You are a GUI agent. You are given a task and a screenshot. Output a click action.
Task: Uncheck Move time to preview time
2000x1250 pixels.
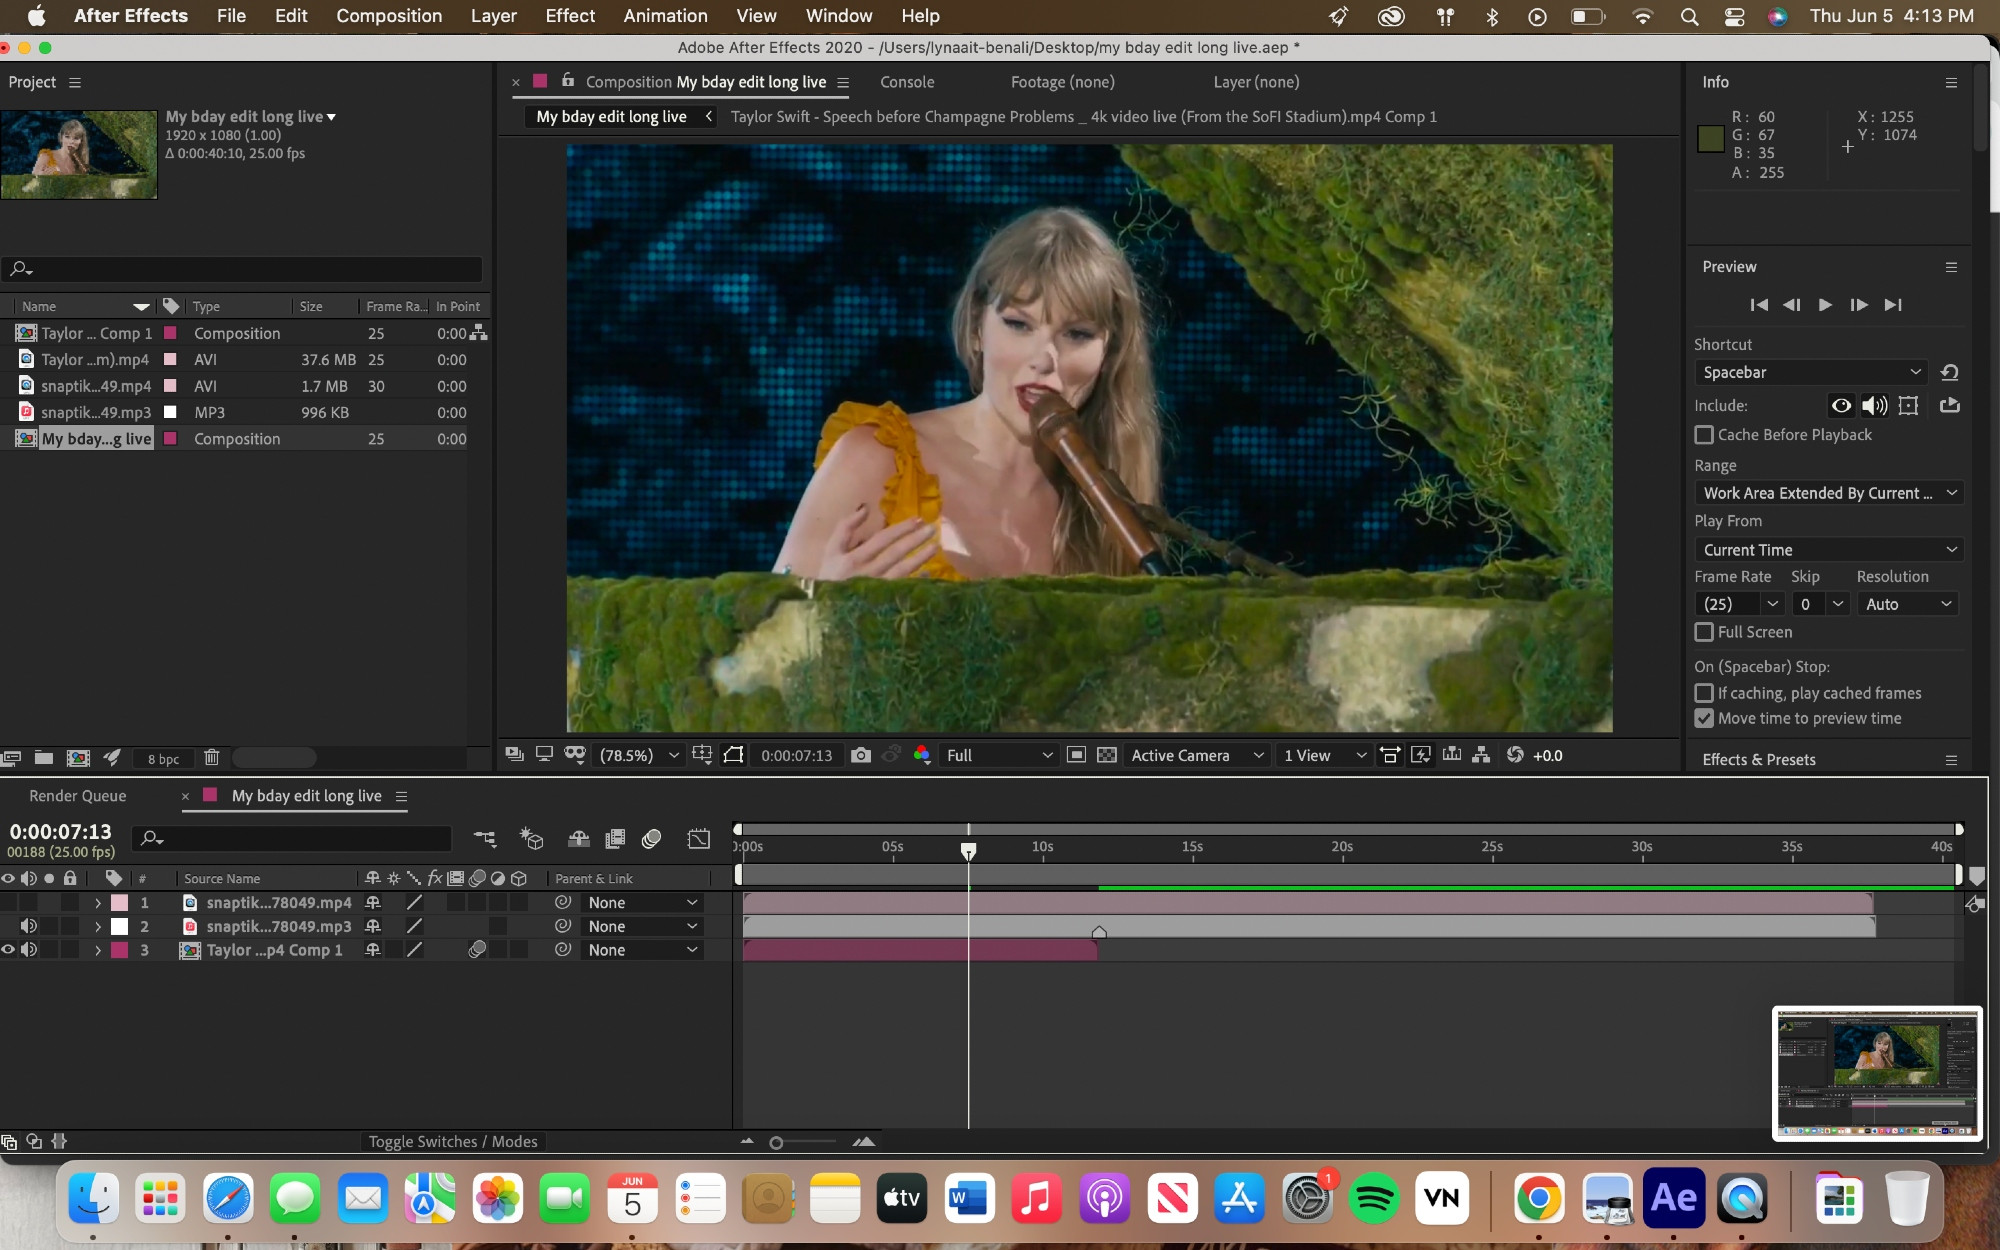click(x=1704, y=718)
